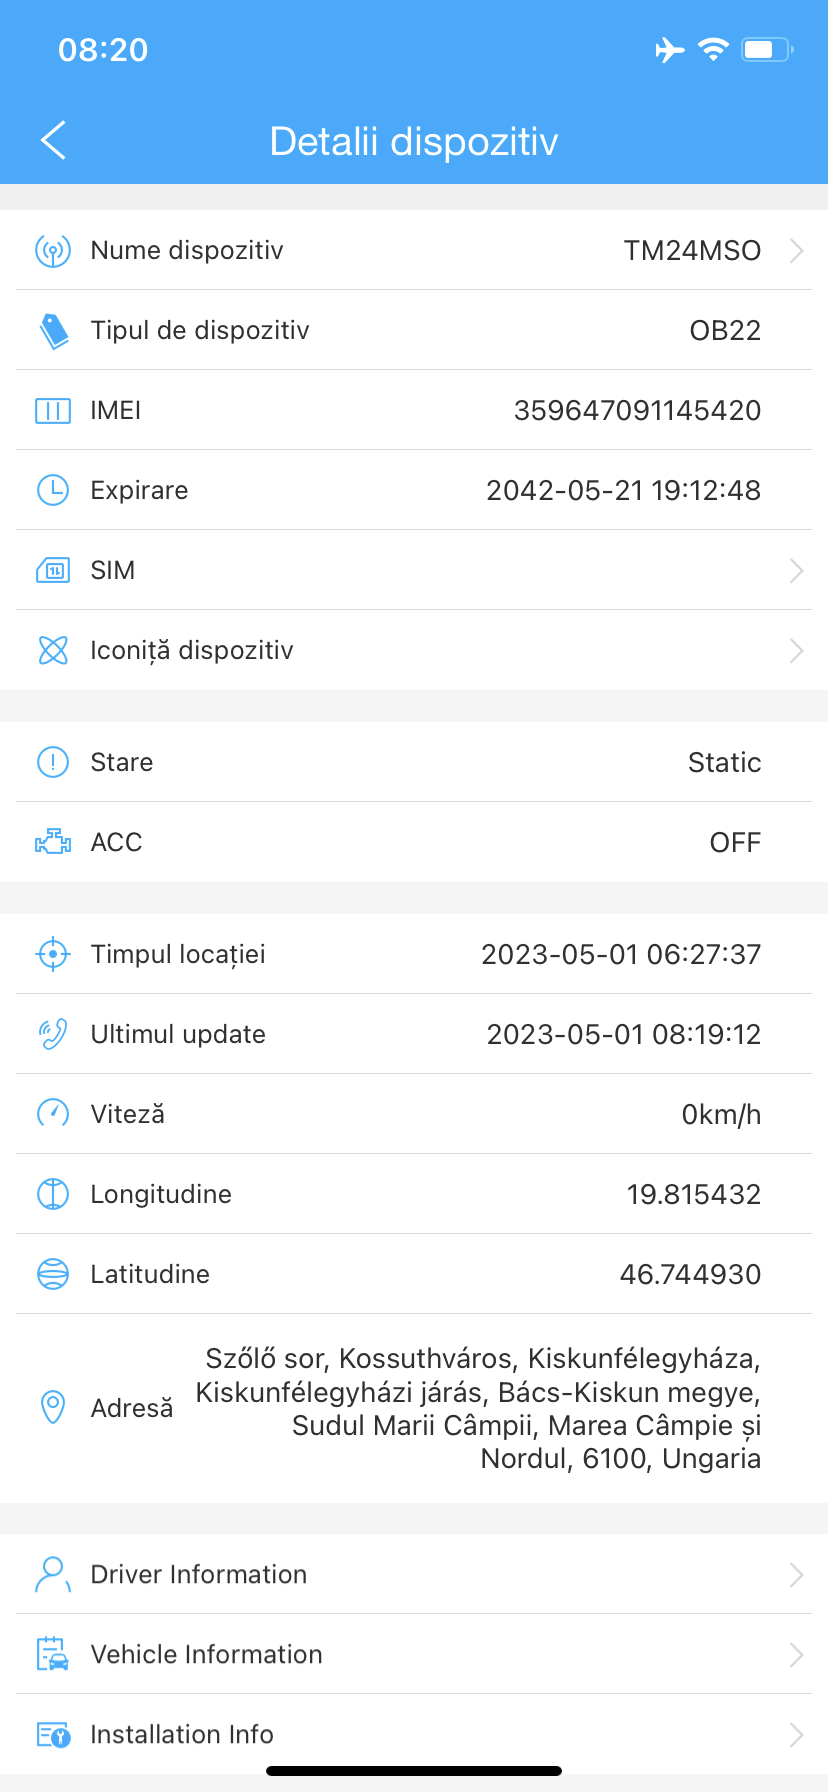Open the Driver Information row
Screen dimensions: 828x1792
tap(414, 1574)
